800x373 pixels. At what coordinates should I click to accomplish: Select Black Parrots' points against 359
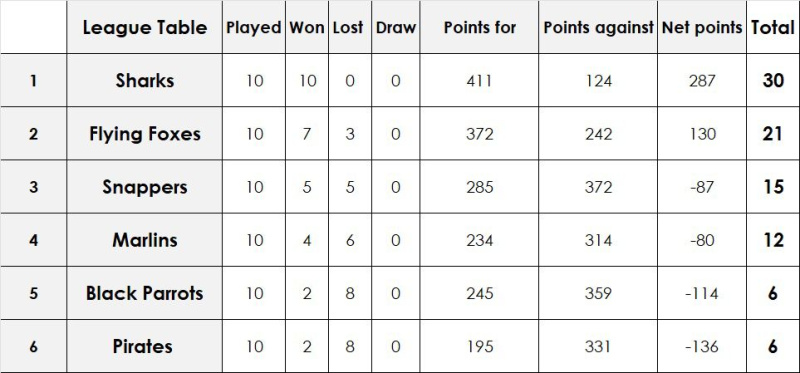(598, 293)
